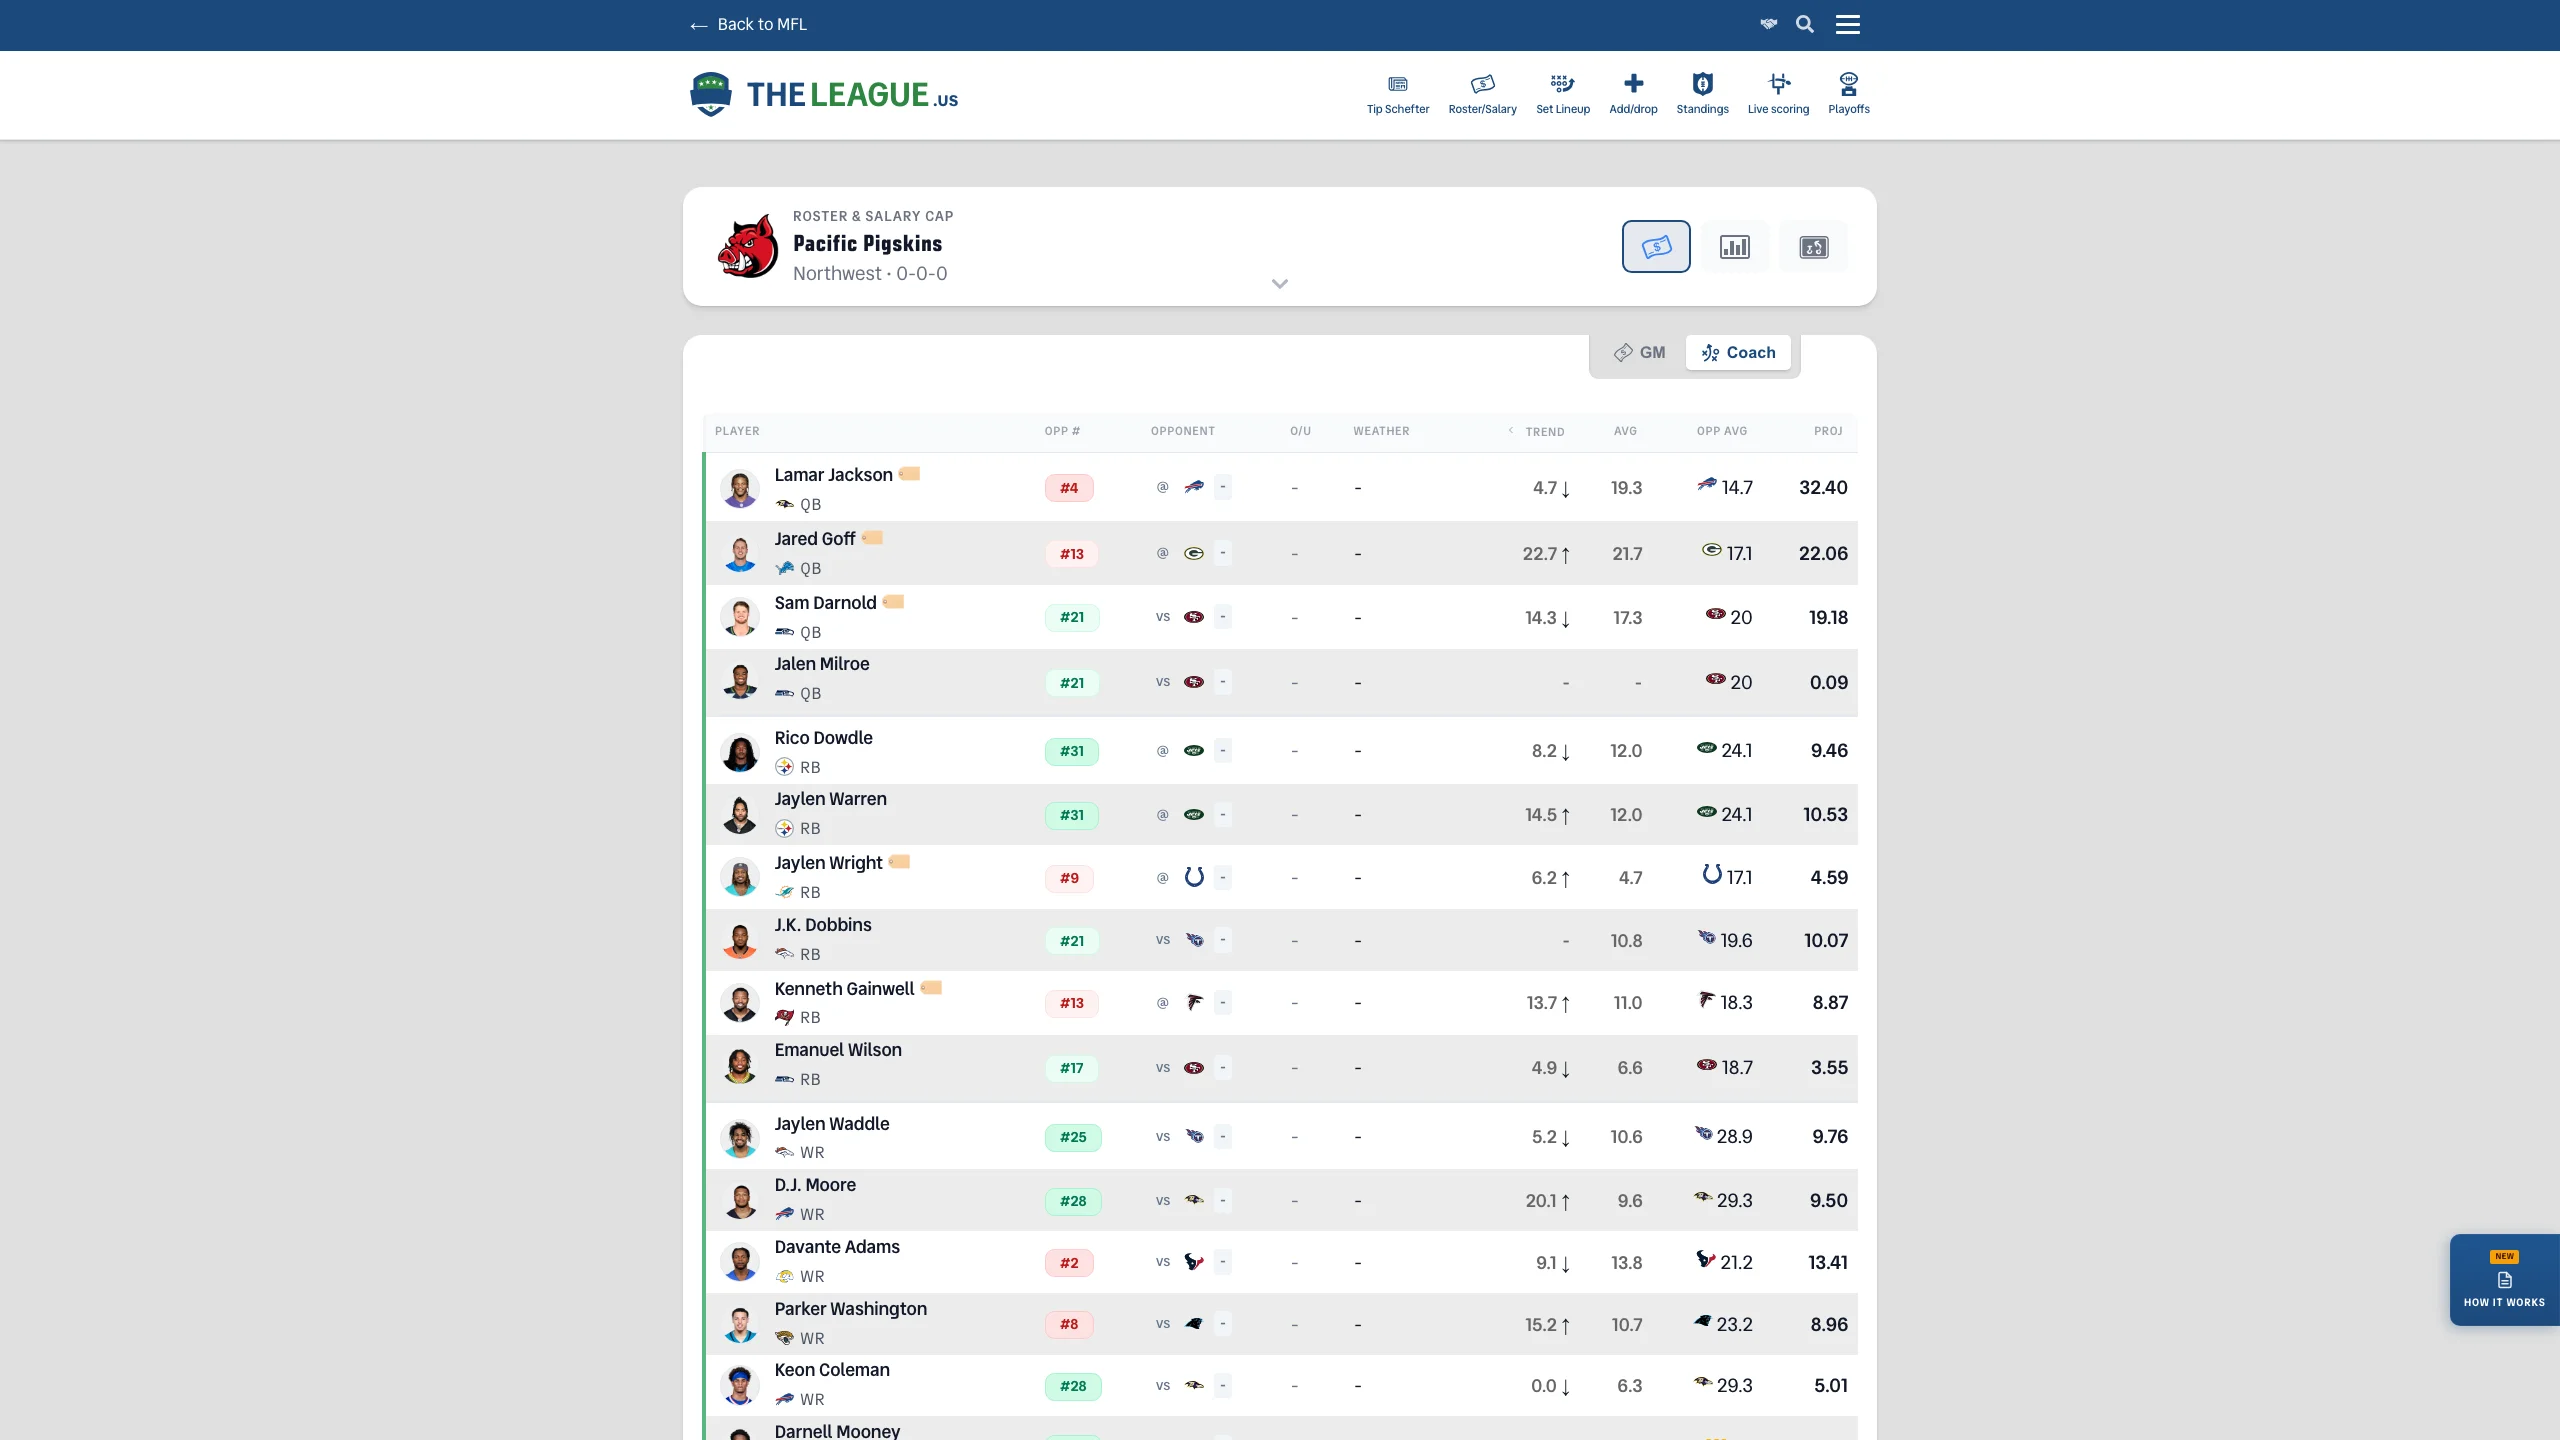Switch to Coach mode
The width and height of the screenshot is (2560, 1440).
coord(1738,352)
